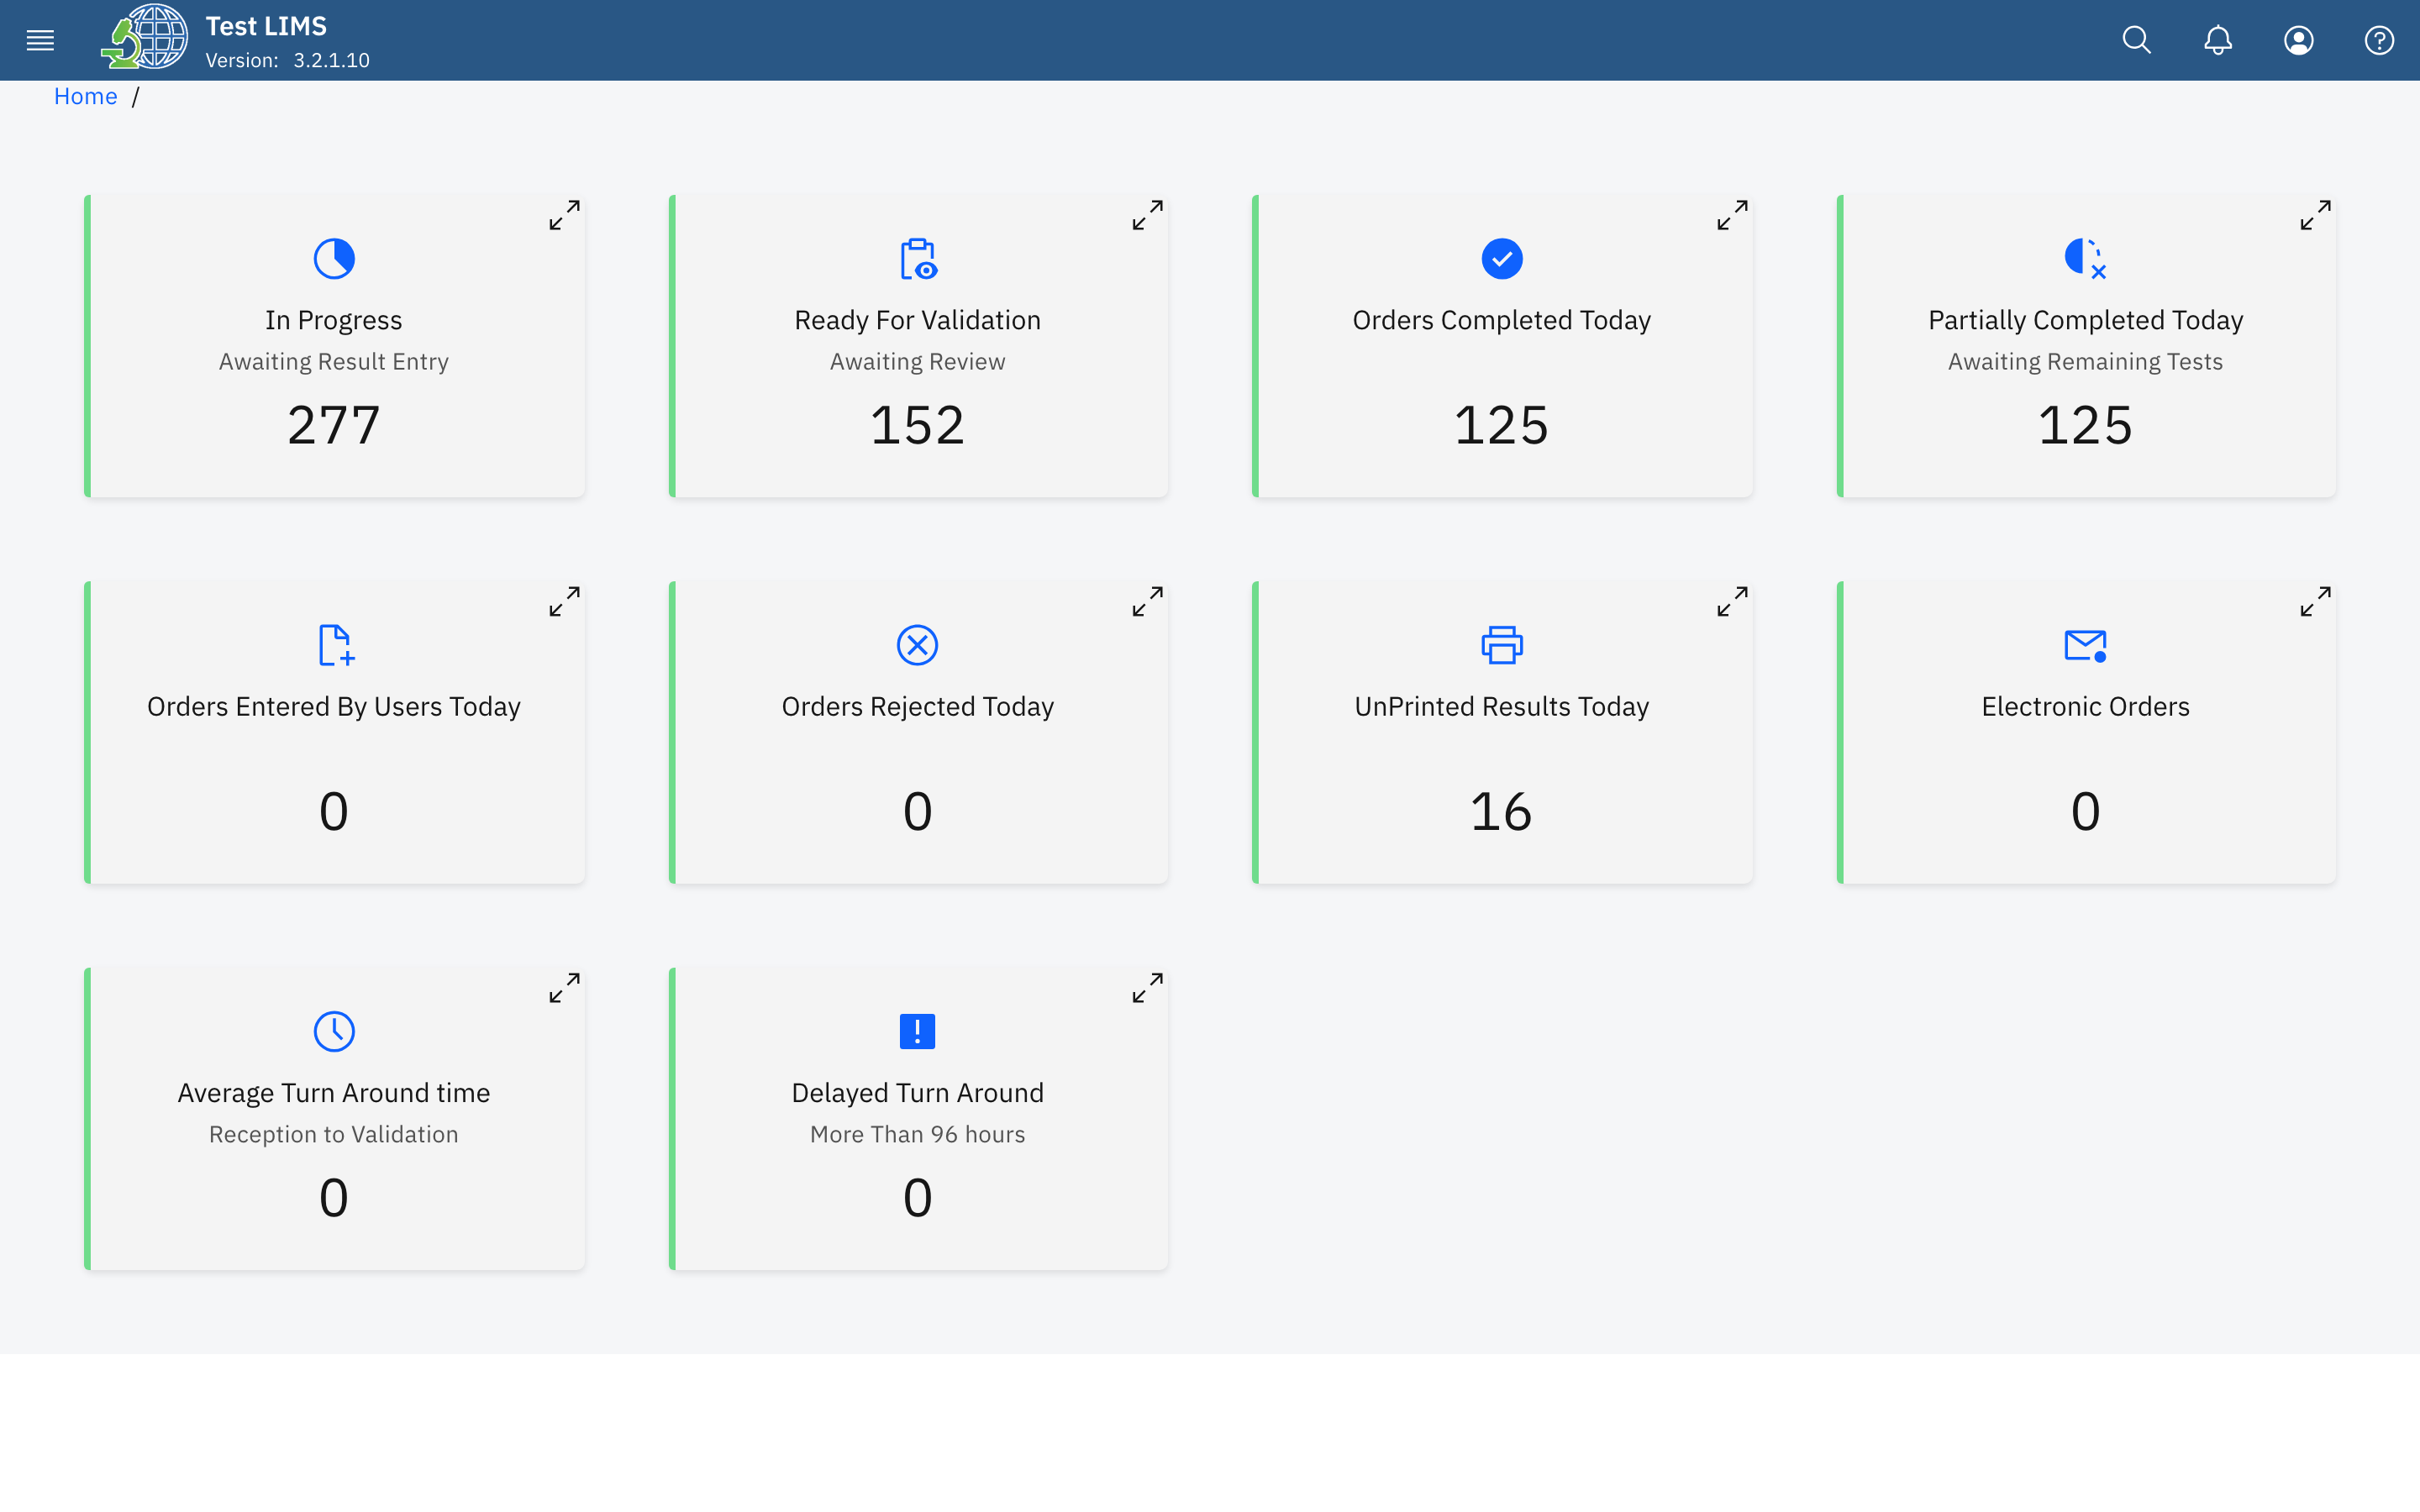2420x1512 pixels.
Task: Click the Orders Completed Today title
Action: tap(1502, 320)
